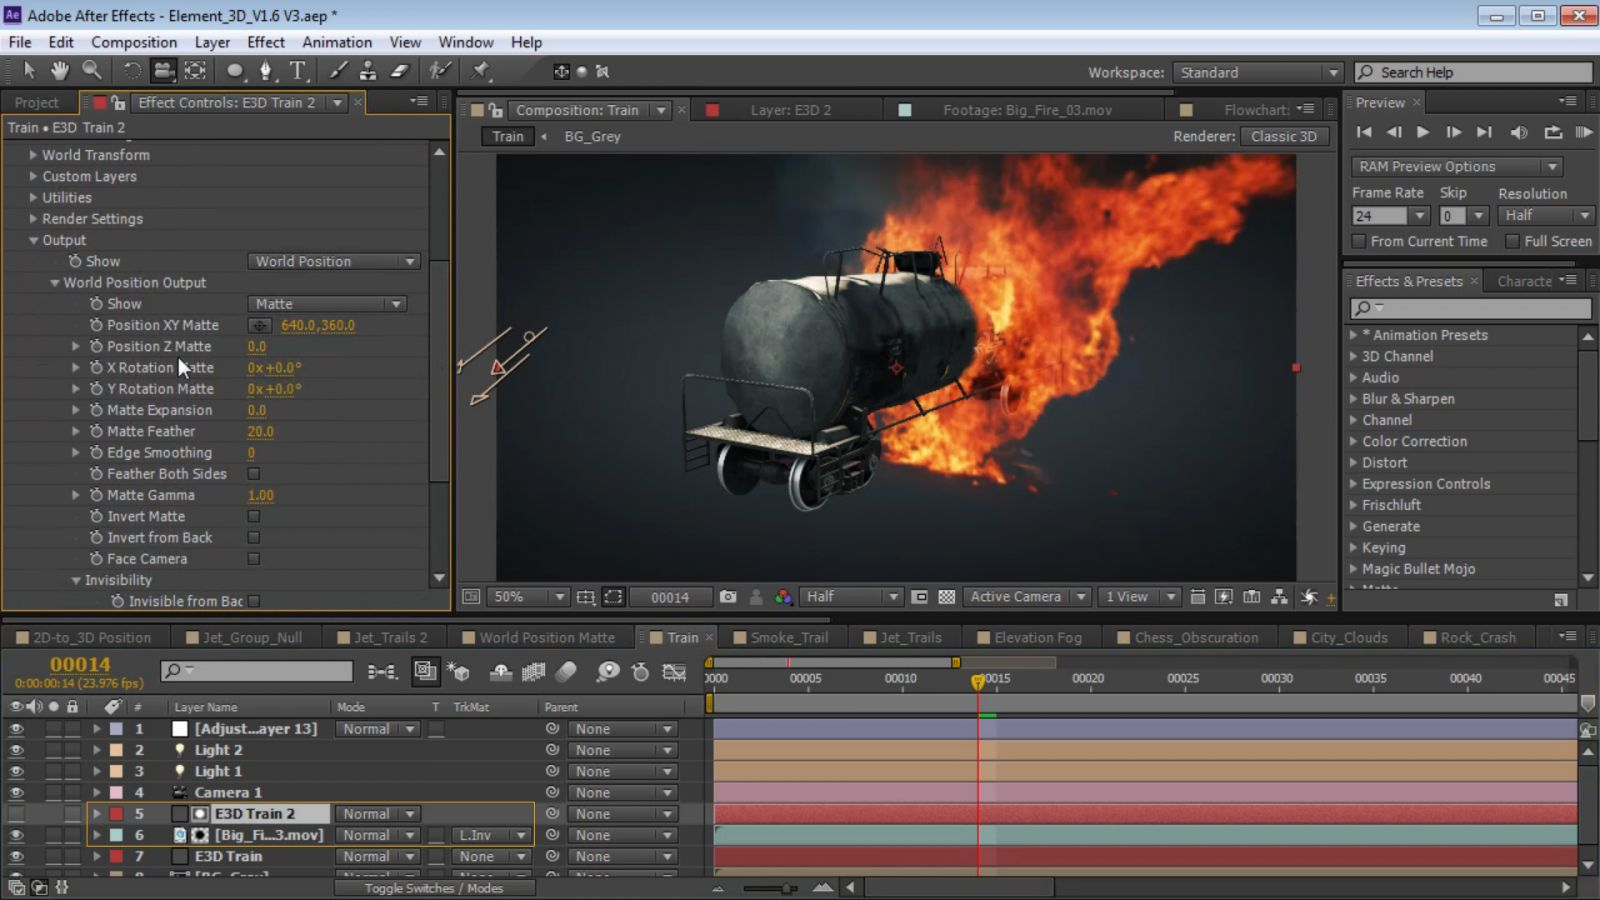Image resolution: width=1600 pixels, height=900 pixels.
Task: Select the Pen tool
Action: (x=265, y=71)
